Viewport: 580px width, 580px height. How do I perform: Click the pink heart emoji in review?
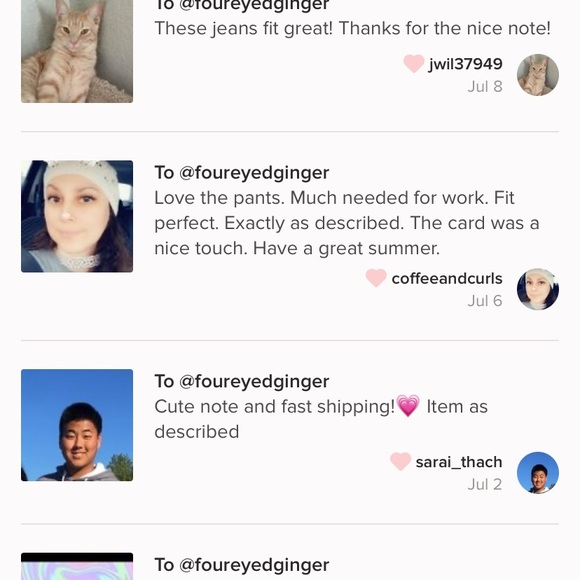click(408, 406)
